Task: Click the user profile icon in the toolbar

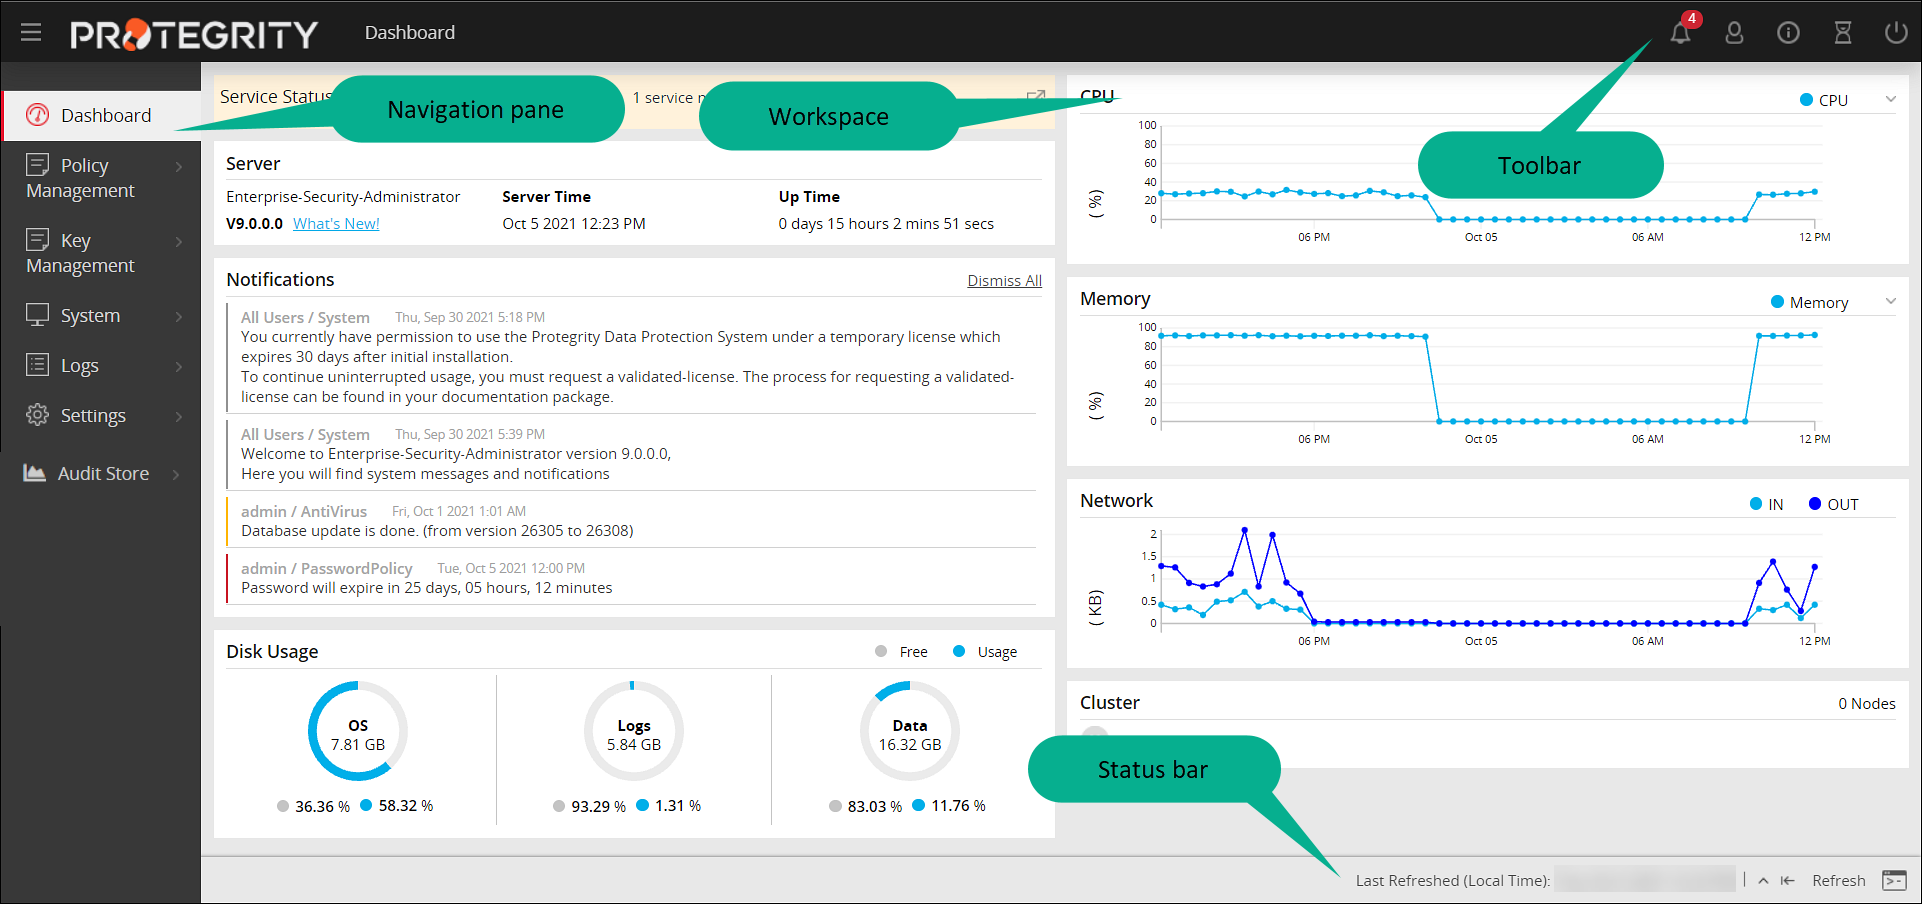Action: tap(1734, 32)
